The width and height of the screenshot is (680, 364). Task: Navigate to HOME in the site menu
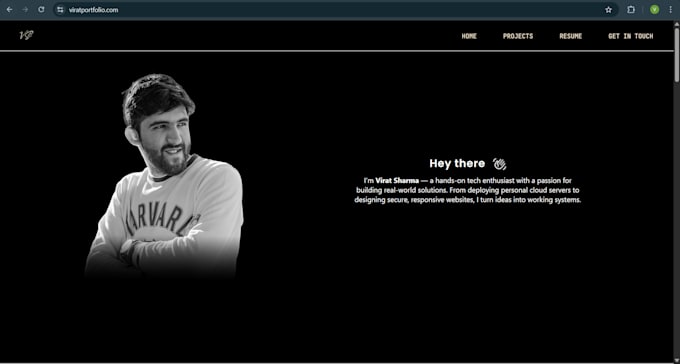pyautogui.click(x=469, y=36)
